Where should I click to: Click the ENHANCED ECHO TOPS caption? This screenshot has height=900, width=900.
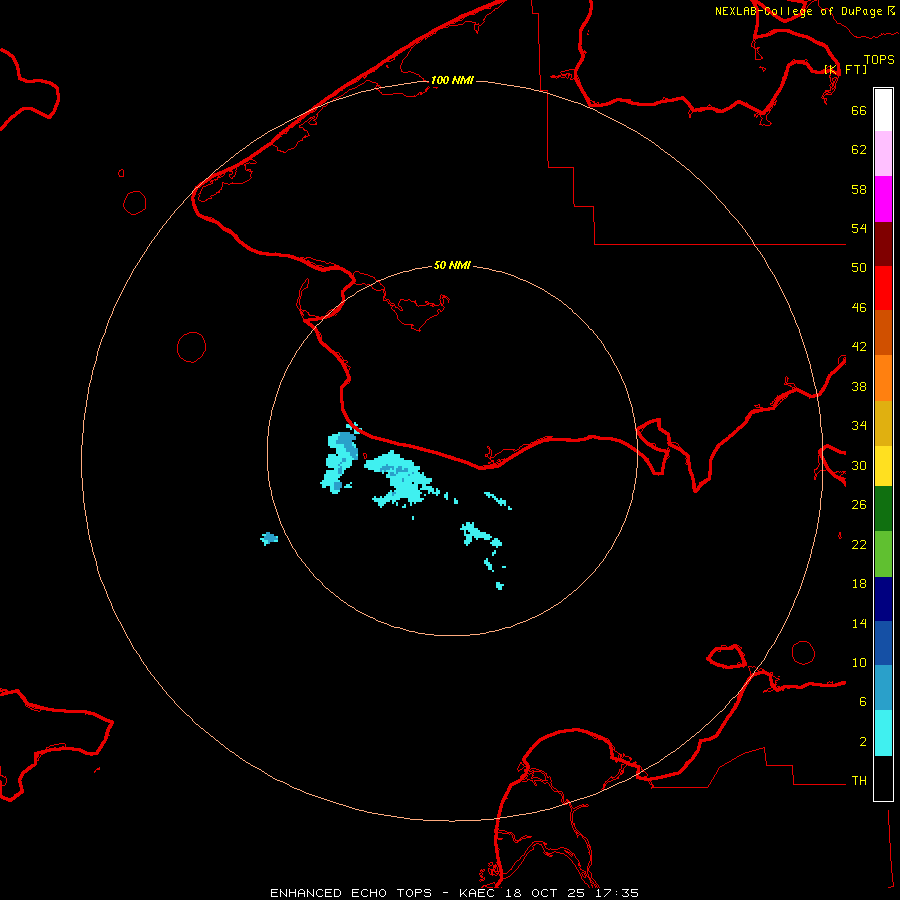click(x=351, y=893)
